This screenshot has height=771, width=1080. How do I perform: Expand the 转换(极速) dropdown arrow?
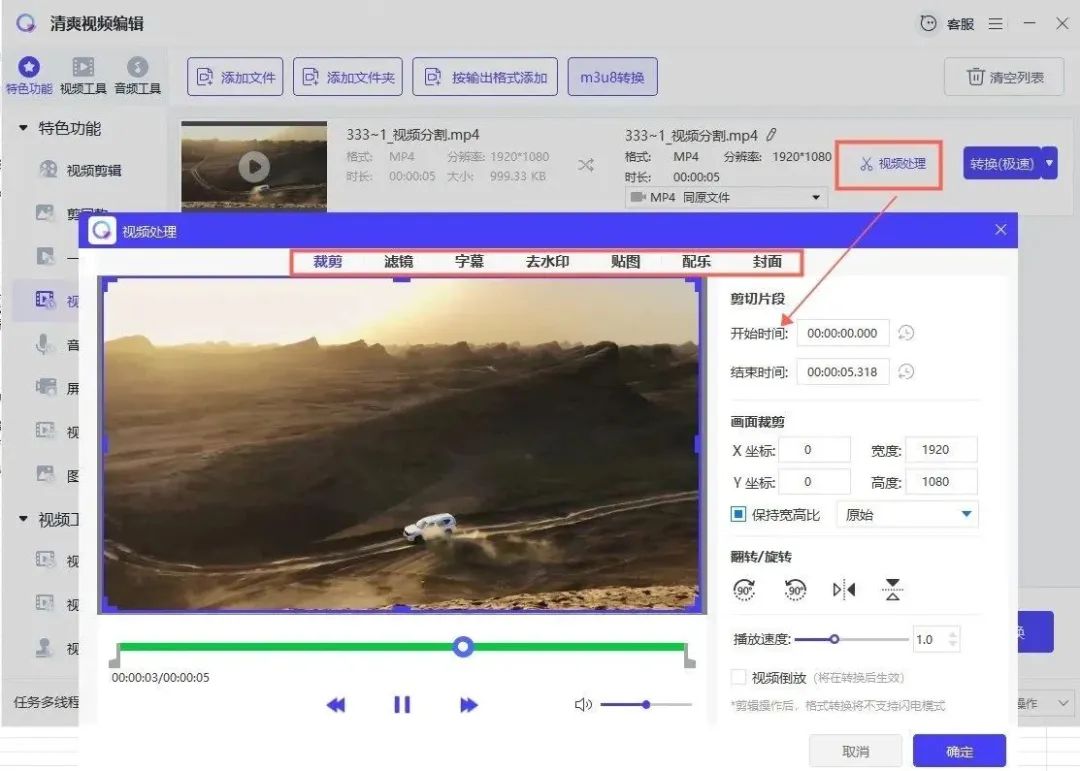coord(1049,163)
